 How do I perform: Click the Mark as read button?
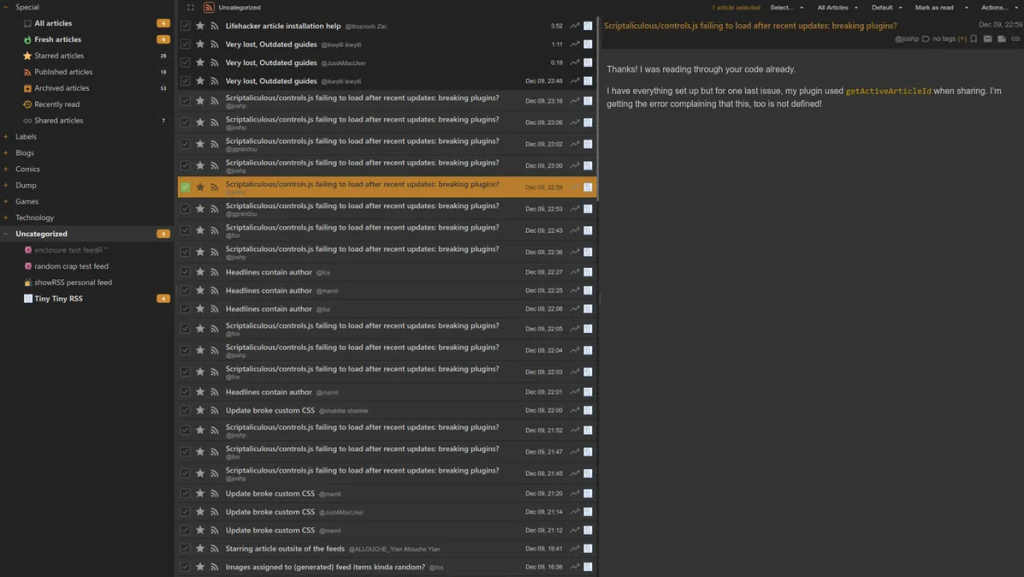click(x=937, y=7)
